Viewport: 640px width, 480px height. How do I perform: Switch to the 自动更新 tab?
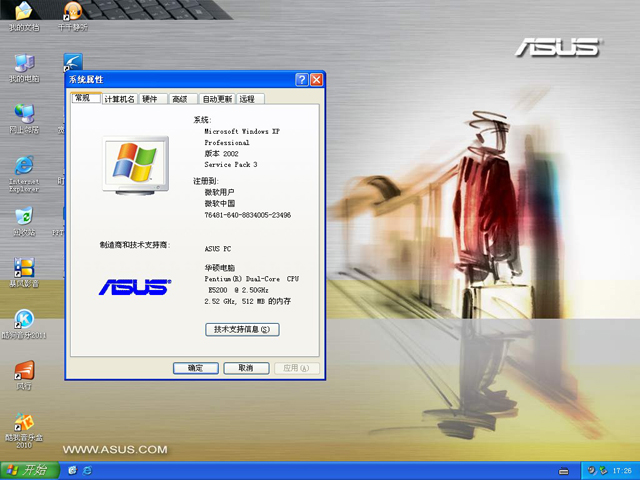pos(217,99)
